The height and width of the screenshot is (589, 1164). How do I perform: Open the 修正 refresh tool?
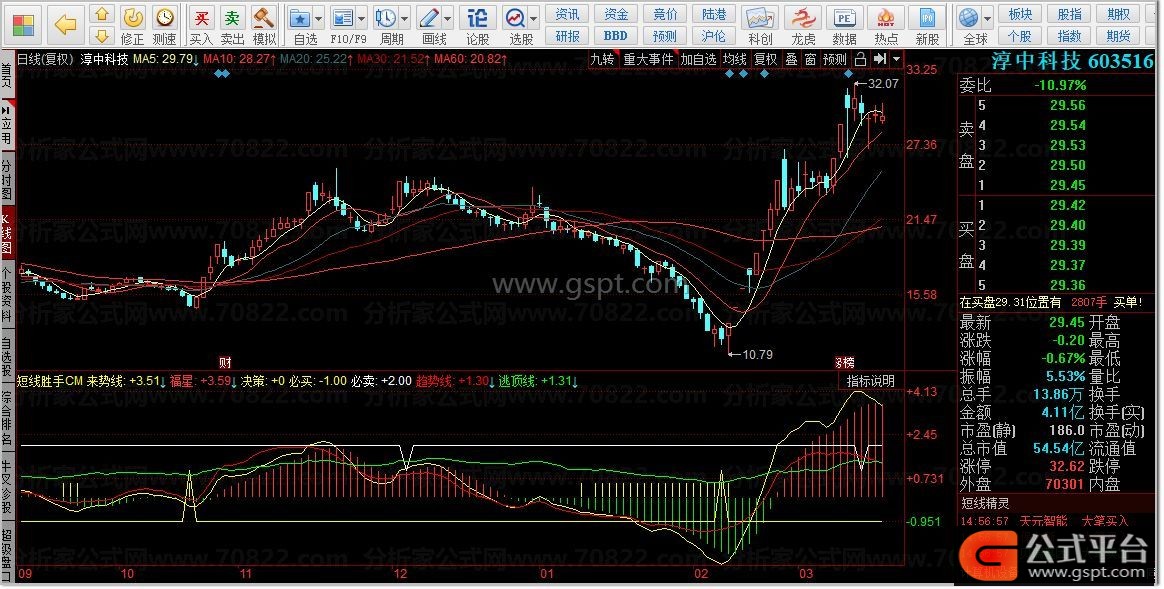[133, 17]
